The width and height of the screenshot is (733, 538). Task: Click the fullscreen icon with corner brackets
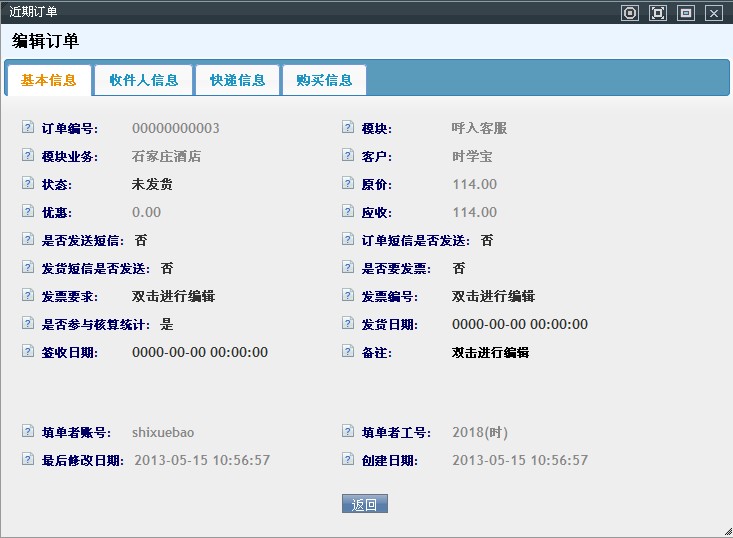pyautogui.click(x=657, y=13)
